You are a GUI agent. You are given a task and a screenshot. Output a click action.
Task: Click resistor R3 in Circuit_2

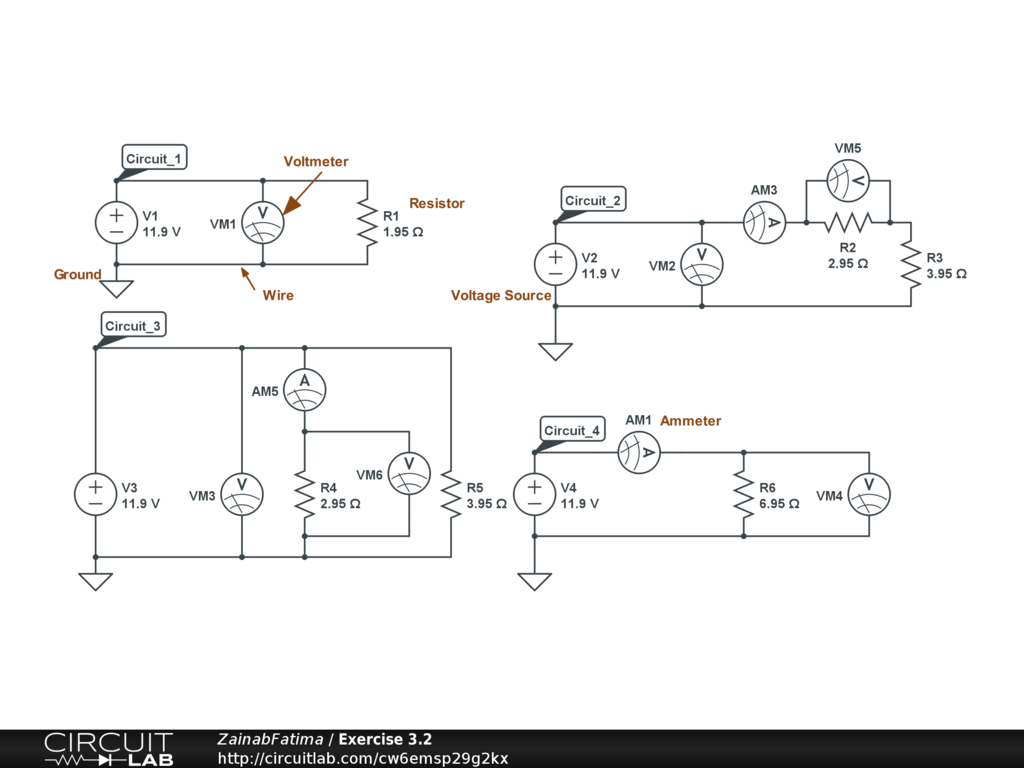click(x=910, y=264)
